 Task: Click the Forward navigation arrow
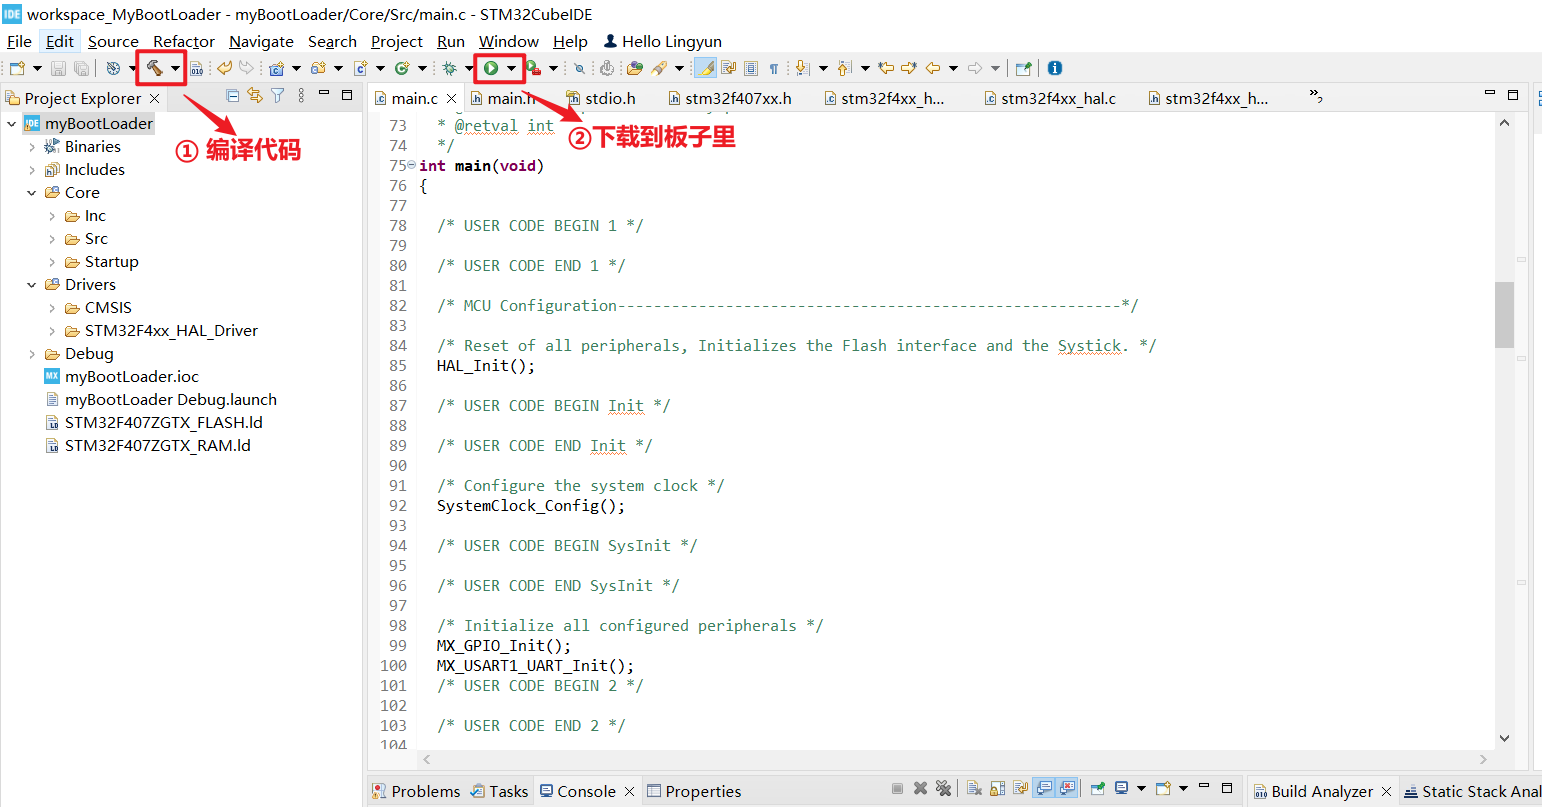(975, 68)
